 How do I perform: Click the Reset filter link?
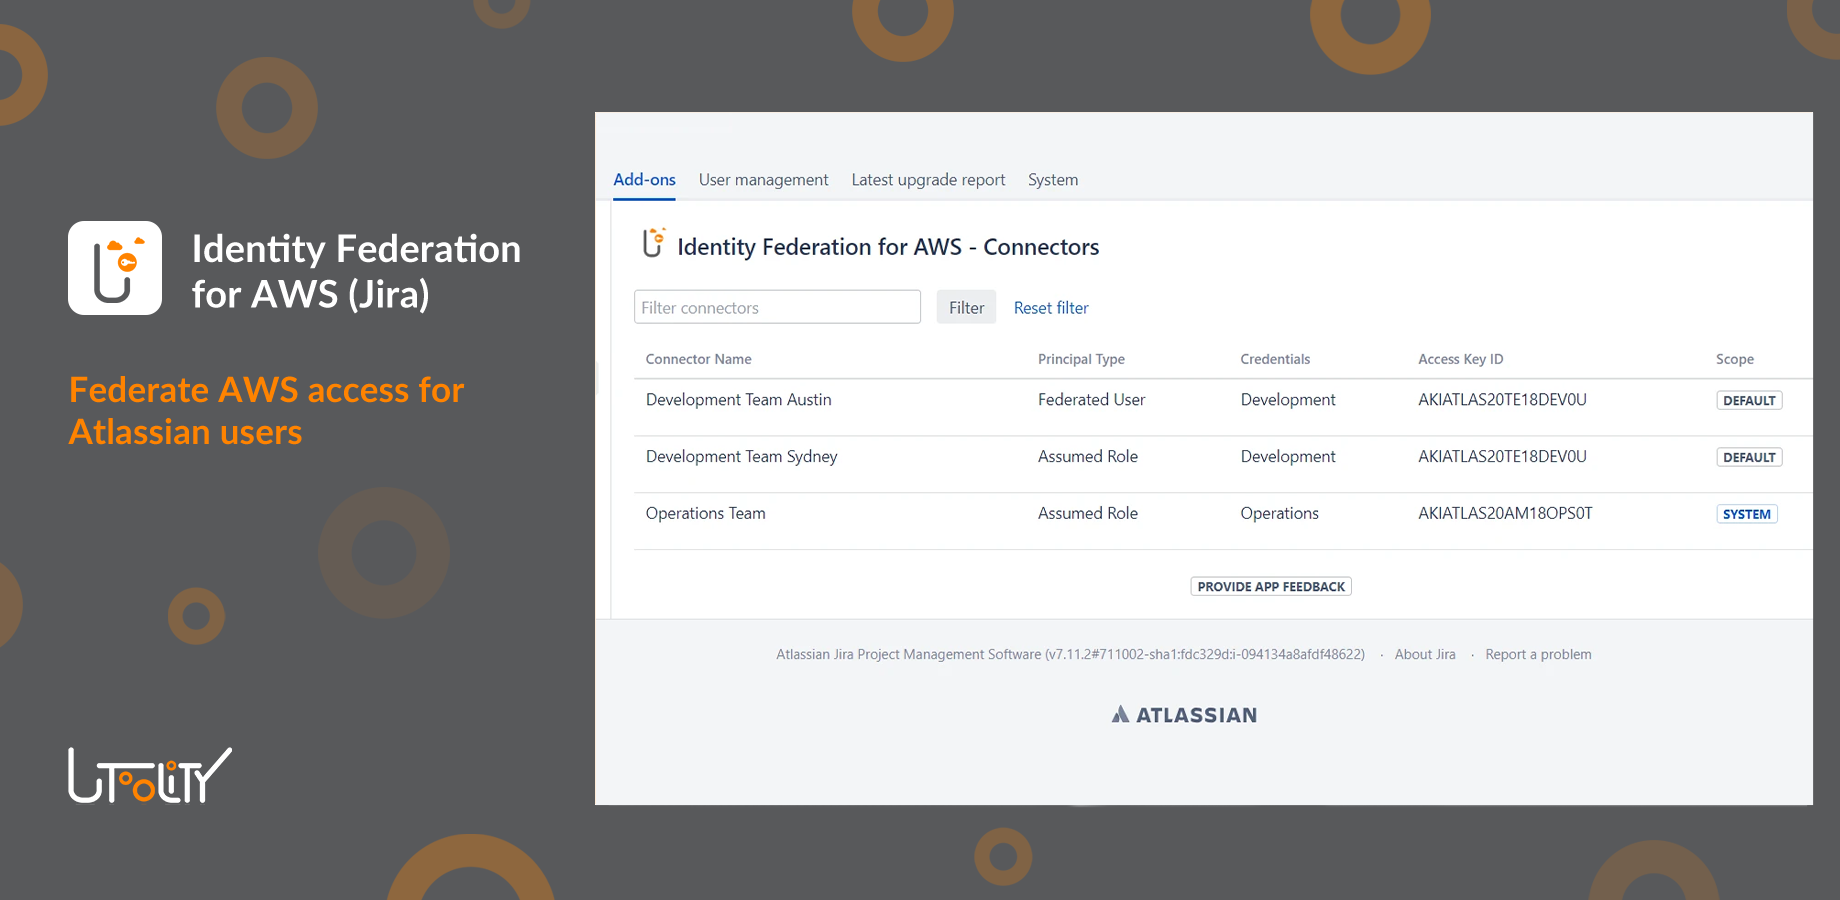1051,307
